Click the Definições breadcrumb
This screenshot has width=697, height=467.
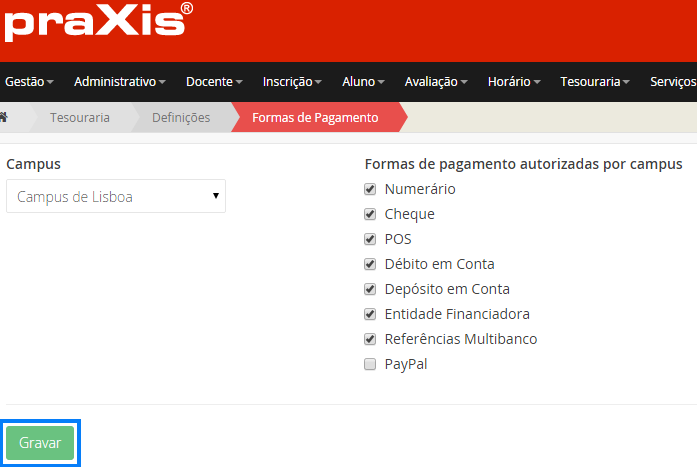tap(181, 117)
